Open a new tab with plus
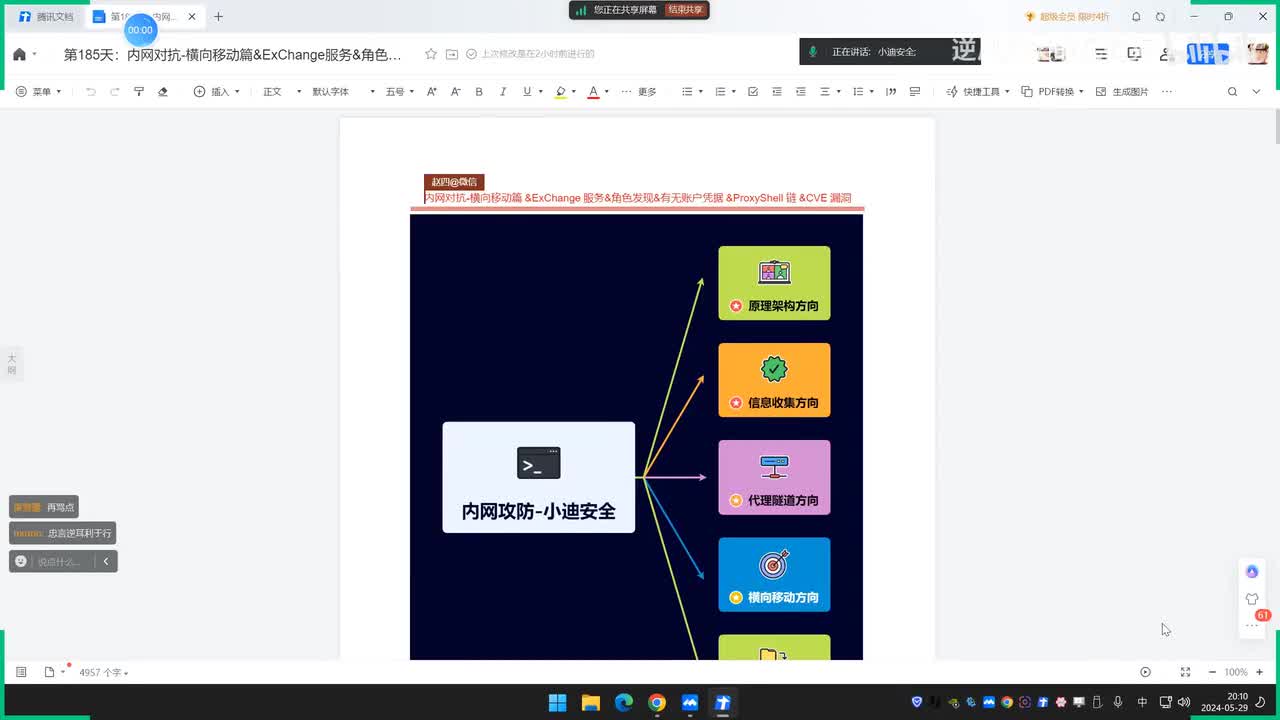The width and height of the screenshot is (1280, 720). [218, 16]
